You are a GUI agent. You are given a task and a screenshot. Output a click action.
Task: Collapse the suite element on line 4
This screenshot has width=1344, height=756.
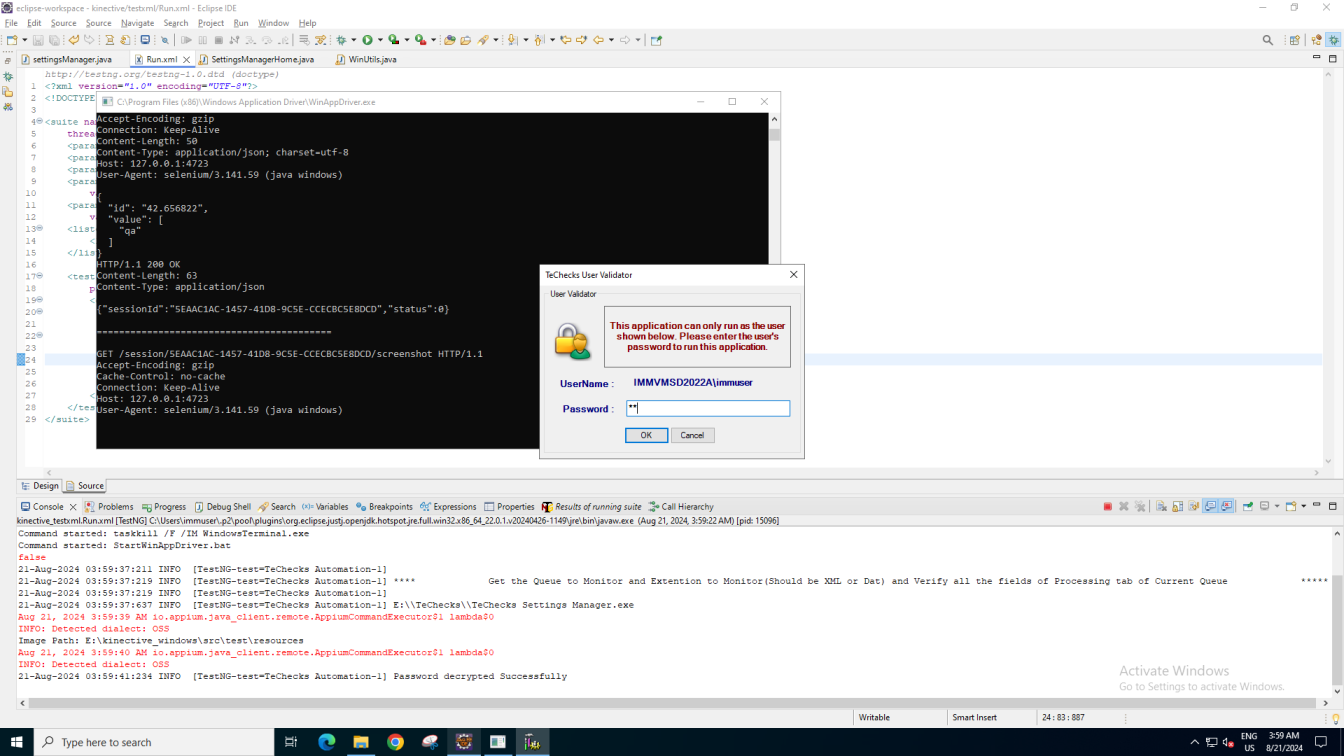(x=39, y=122)
